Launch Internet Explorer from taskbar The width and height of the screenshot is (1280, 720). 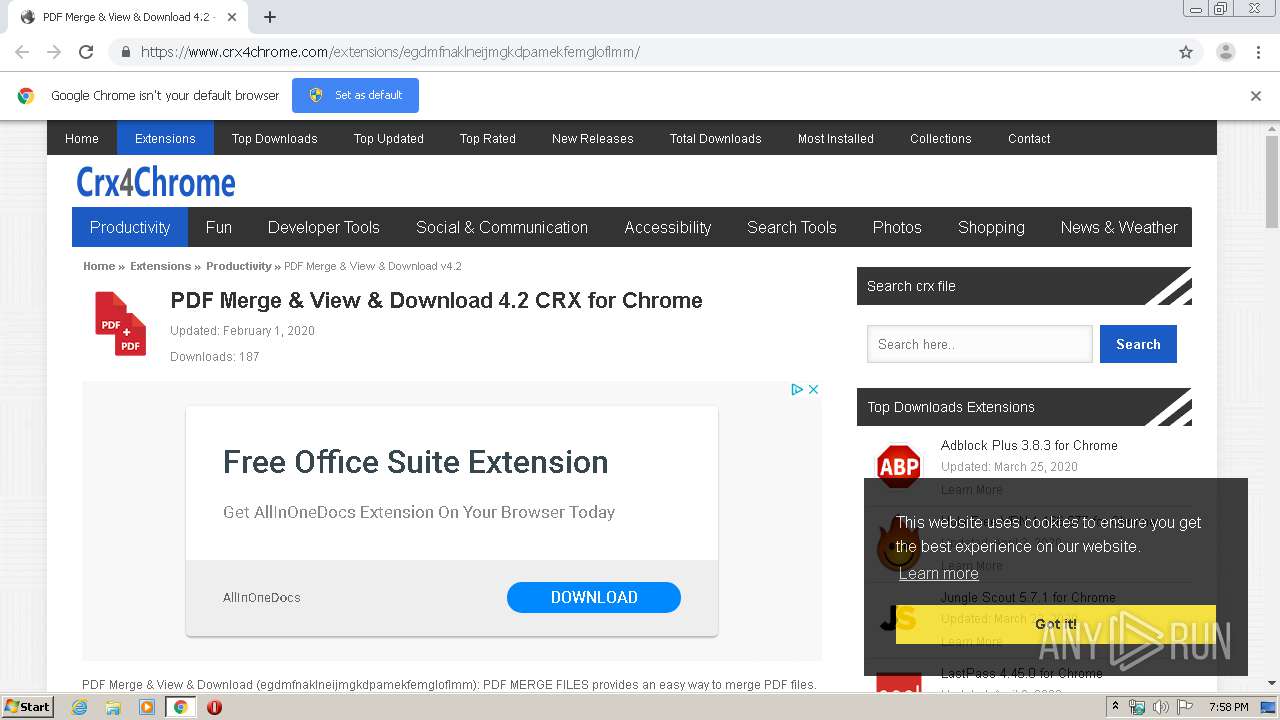pyautogui.click(x=79, y=707)
